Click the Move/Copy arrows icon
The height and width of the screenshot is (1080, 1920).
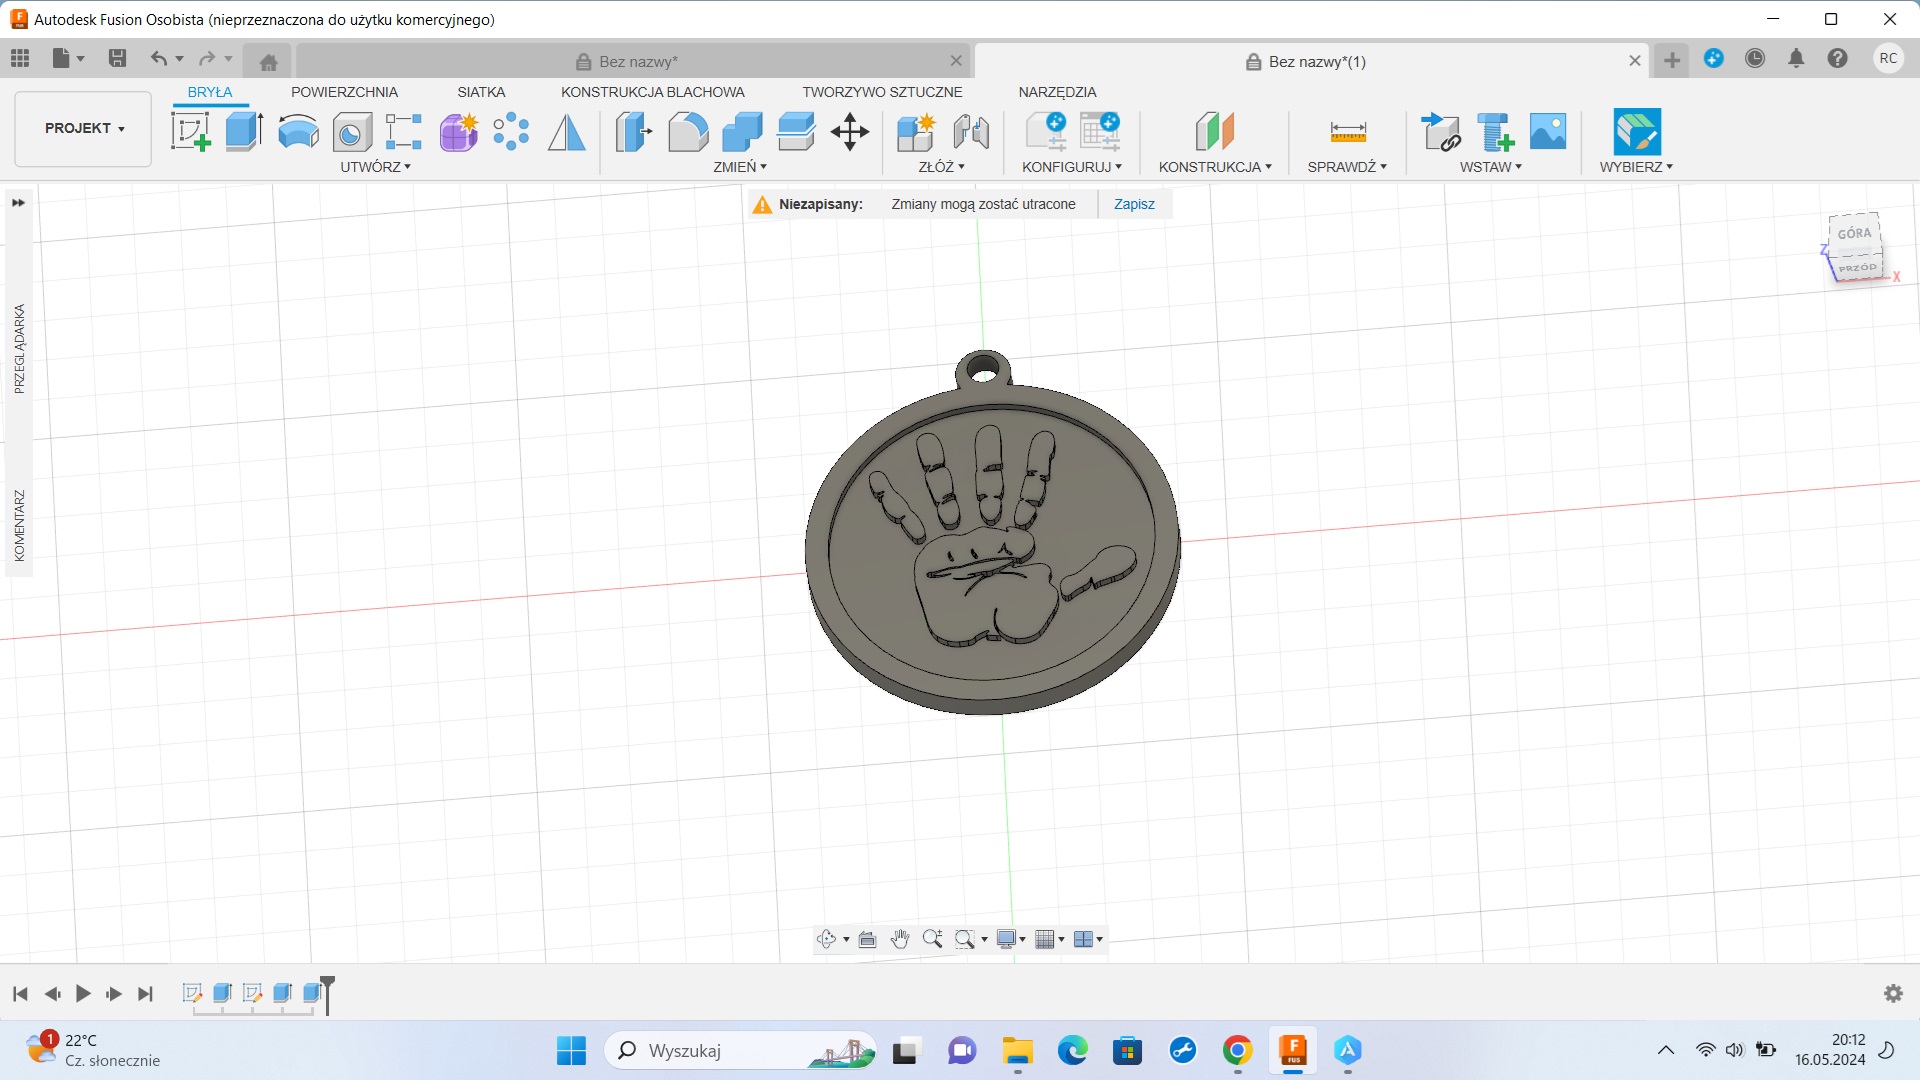849,131
